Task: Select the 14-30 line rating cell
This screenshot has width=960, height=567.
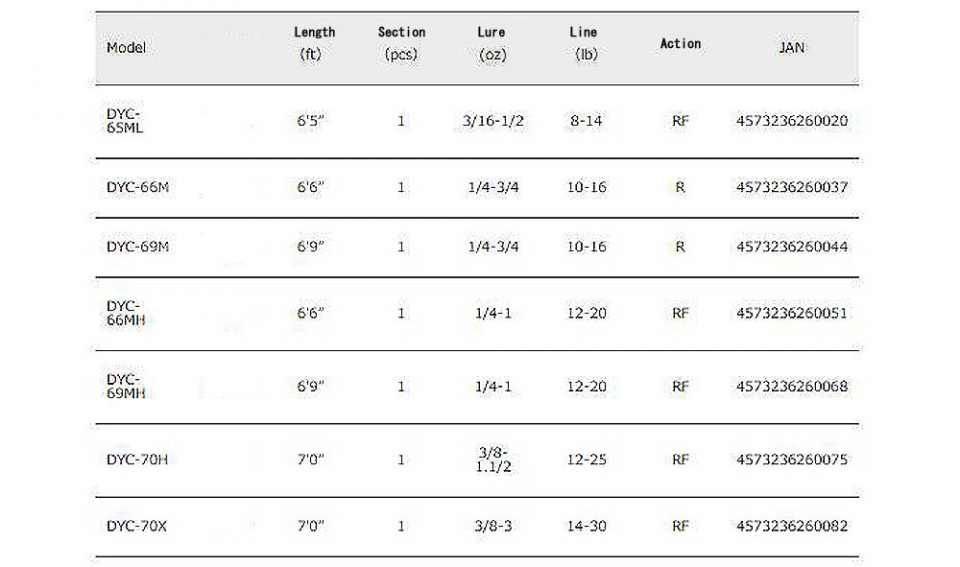Action: click(587, 526)
